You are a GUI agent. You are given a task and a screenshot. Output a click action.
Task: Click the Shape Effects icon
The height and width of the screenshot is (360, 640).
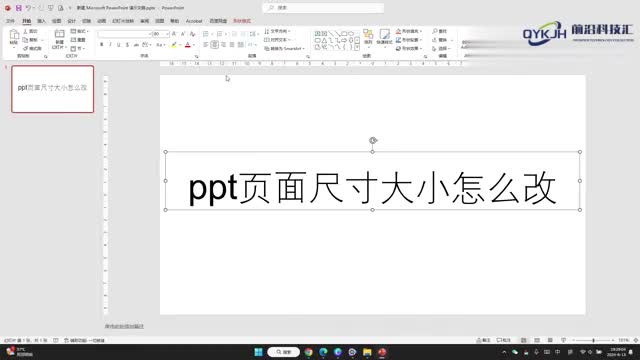[x=398, y=49]
